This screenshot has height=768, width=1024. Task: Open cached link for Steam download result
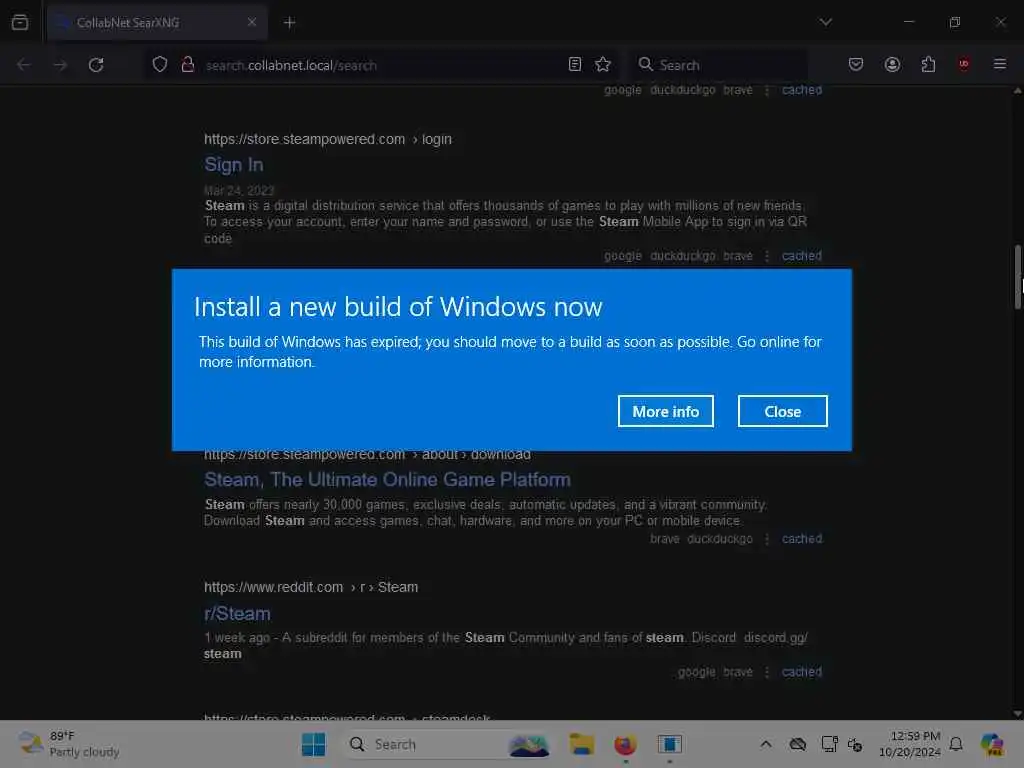point(802,539)
